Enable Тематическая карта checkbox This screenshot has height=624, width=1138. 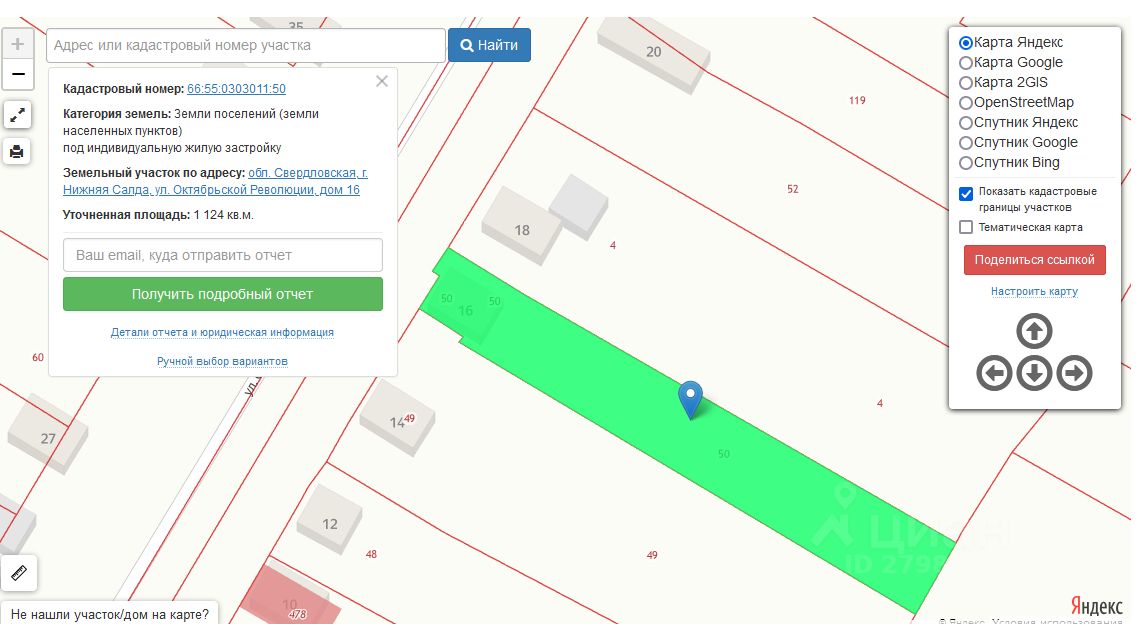[966, 227]
